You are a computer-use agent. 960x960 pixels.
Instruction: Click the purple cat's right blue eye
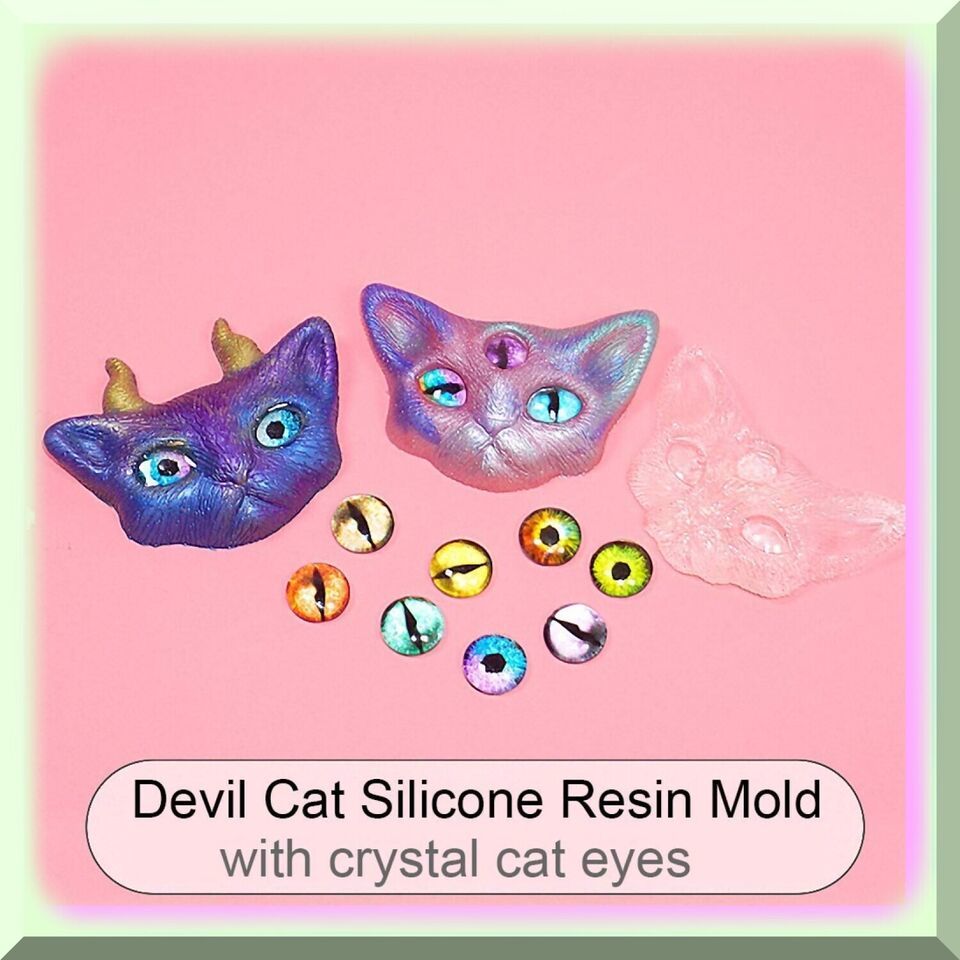pyautogui.click(x=279, y=426)
